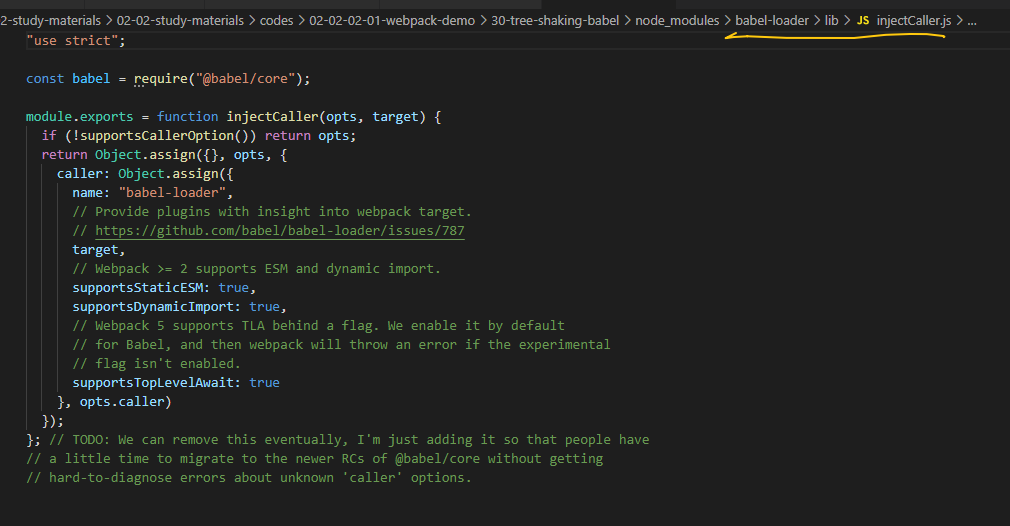The height and width of the screenshot is (526, 1010).
Task: Click the supportsStaticESM property name
Action: pyautogui.click(x=141, y=288)
